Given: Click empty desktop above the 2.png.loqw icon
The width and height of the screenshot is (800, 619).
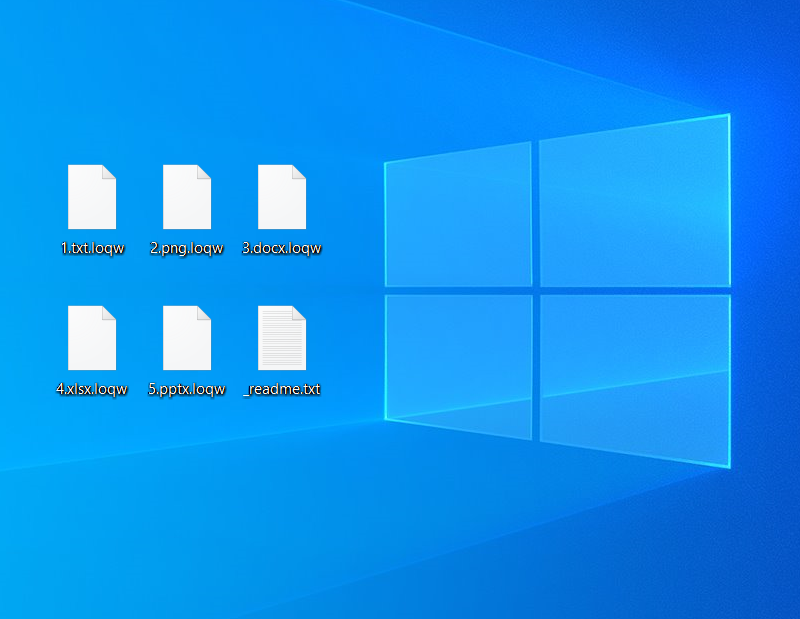Looking at the screenshot, I should click(187, 100).
